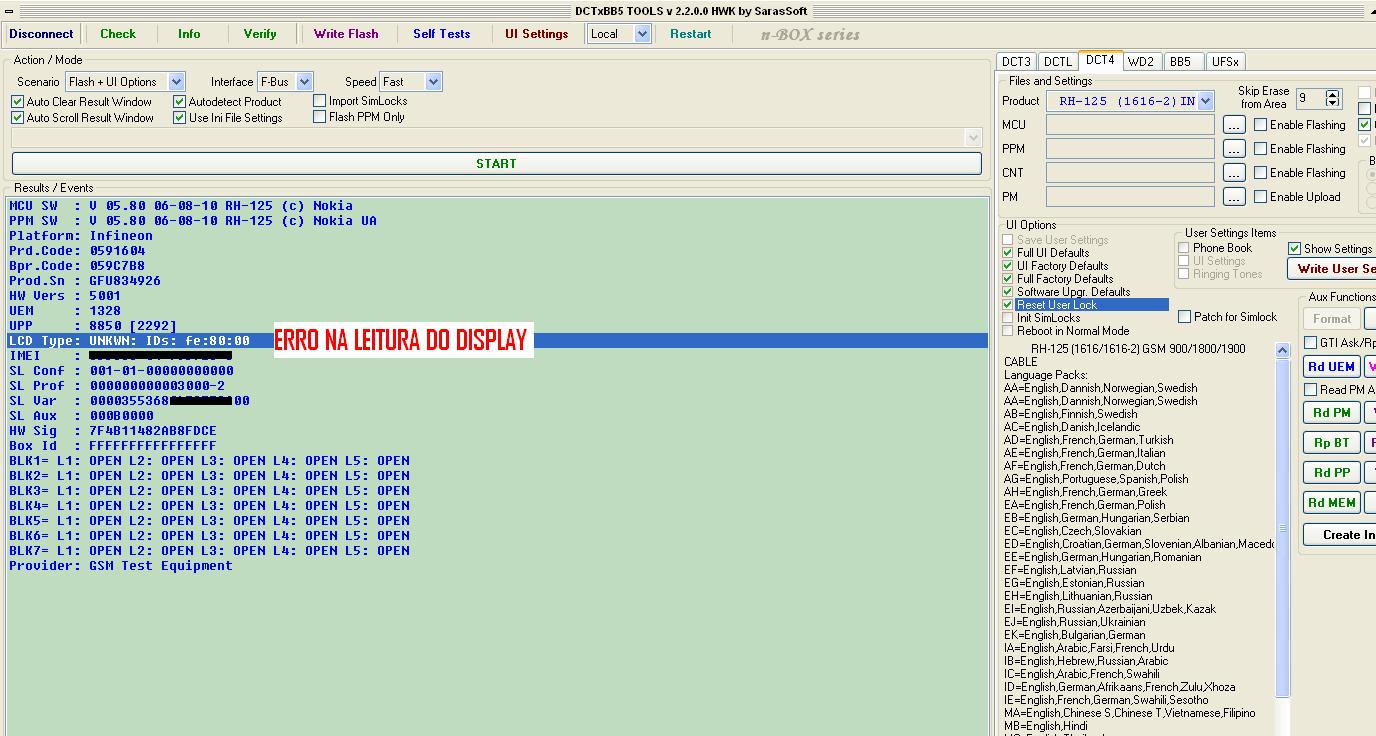This screenshot has width=1376, height=736.
Task: Enable the Import SimLocks checkbox
Action: coord(320,101)
